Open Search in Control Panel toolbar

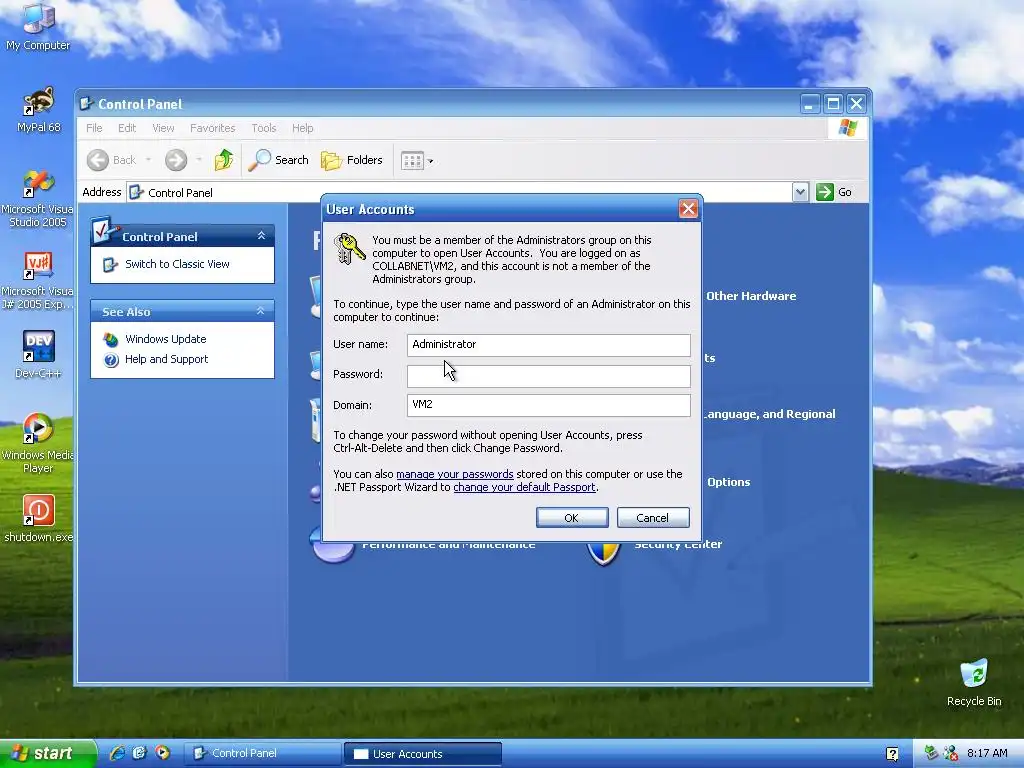[x=279, y=160]
